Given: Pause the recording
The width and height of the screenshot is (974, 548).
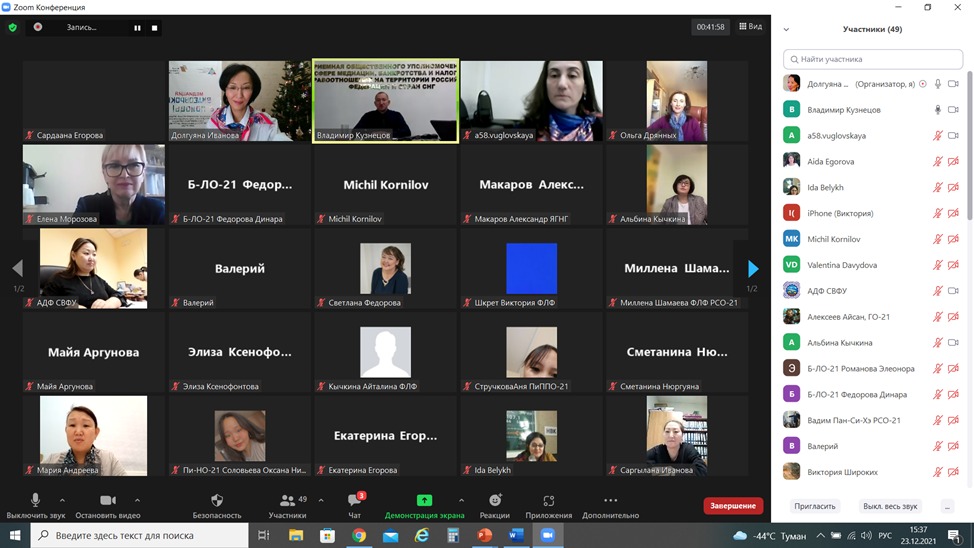Looking at the screenshot, I should (x=137, y=27).
